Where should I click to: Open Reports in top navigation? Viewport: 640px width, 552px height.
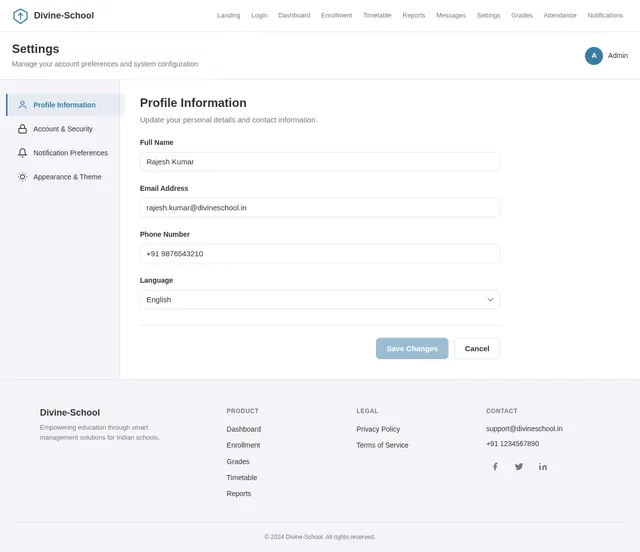point(413,16)
